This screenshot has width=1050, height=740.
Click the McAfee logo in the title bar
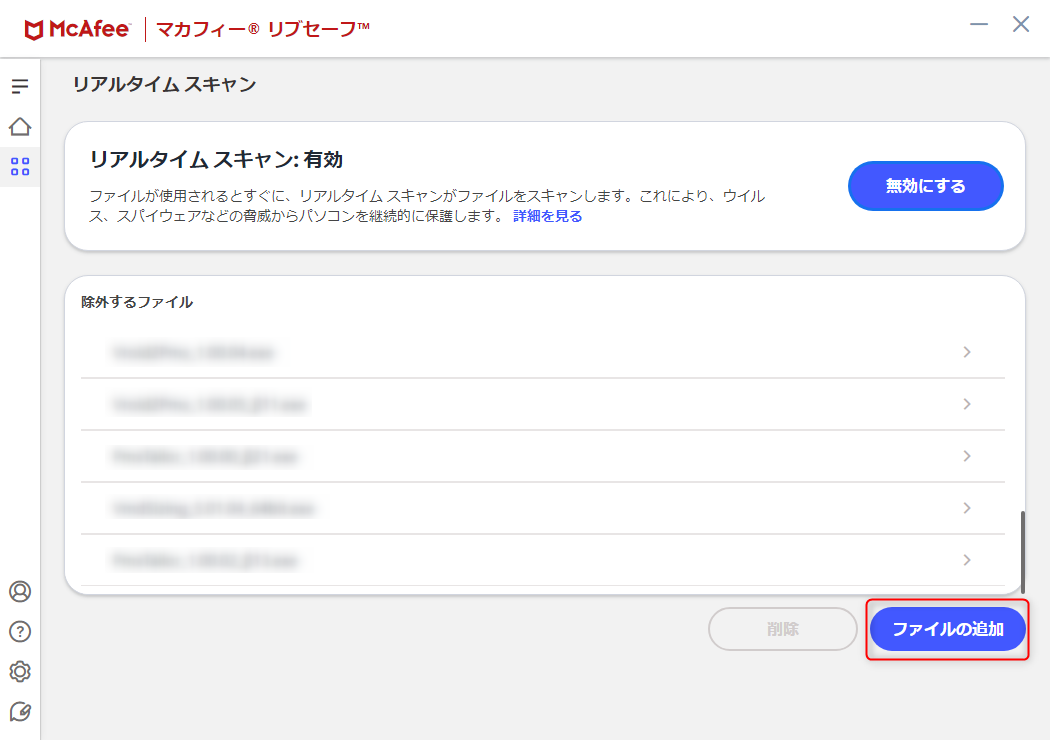(76, 29)
